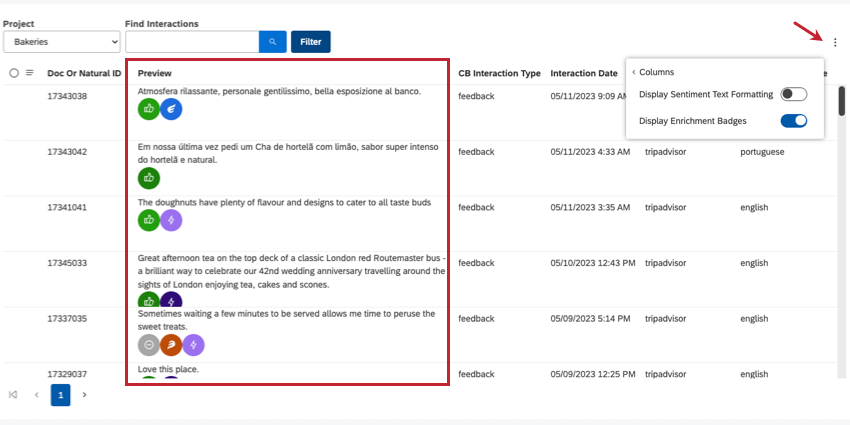This screenshot has height=425, width=850.
Task: Go to next page arrow
Action: tap(84, 395)
